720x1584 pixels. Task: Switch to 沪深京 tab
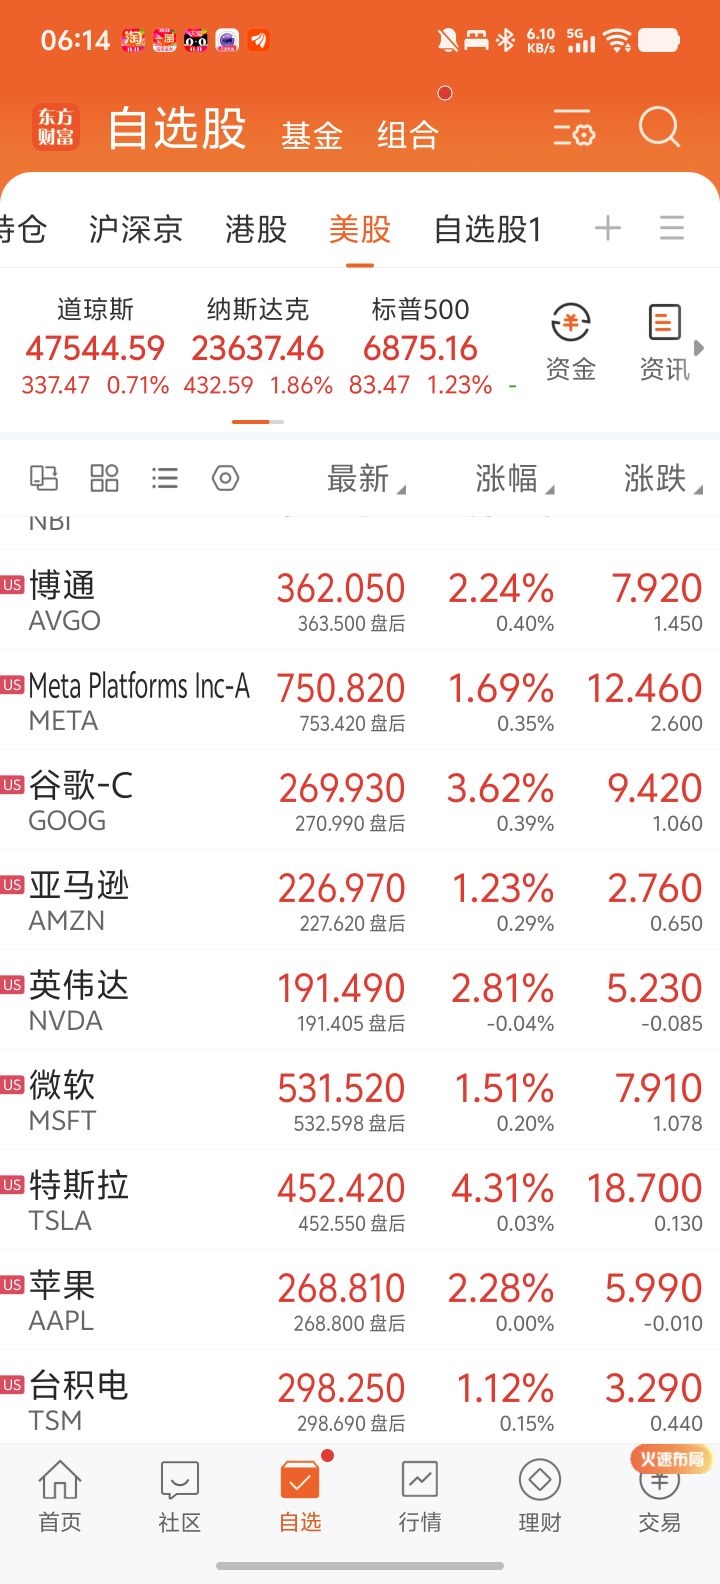point(135,230)
